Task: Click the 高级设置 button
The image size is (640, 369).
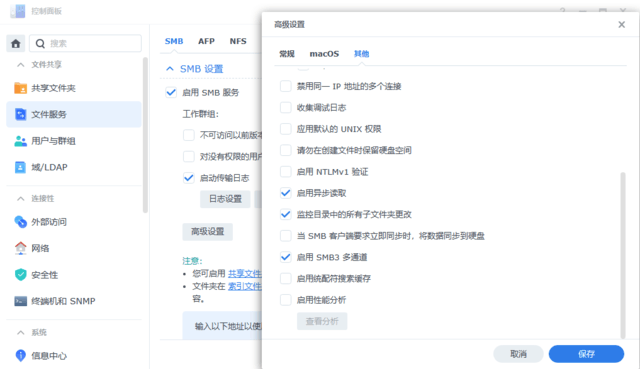Action: tap(208, 231)
